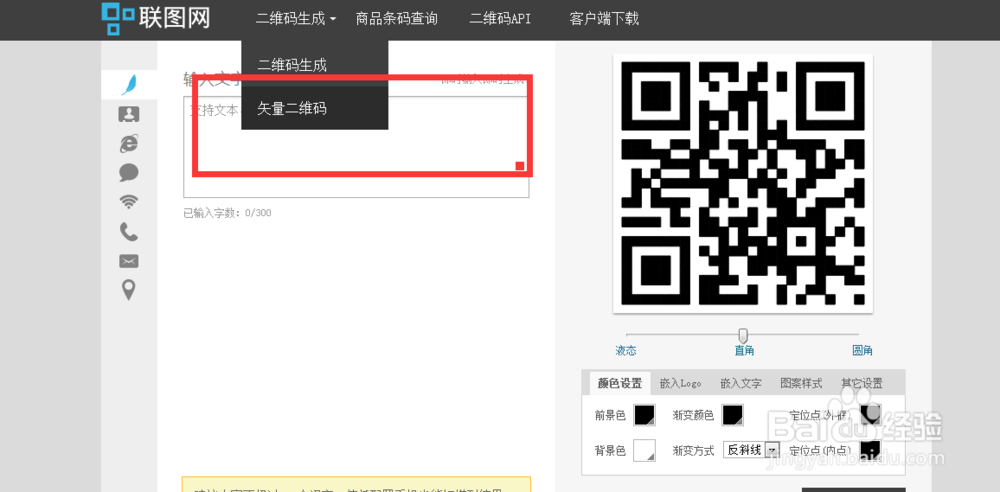Select the WiFi icon in sidebar
This screenshot has width=1000, height=492.
pos(129,202)
